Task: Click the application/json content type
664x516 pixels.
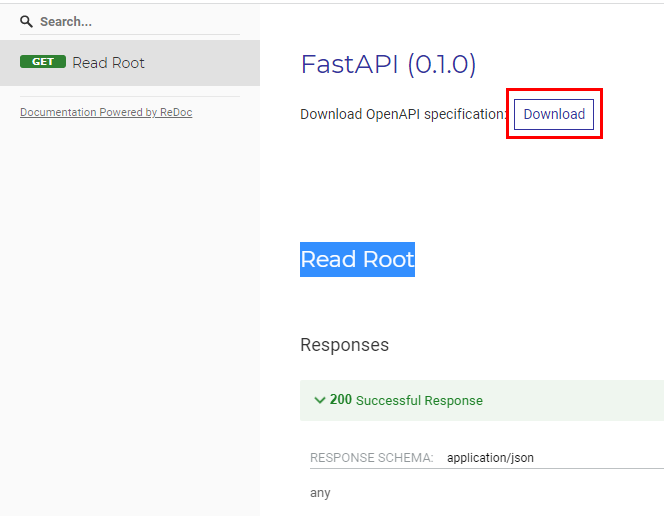Action: [490, 458]
